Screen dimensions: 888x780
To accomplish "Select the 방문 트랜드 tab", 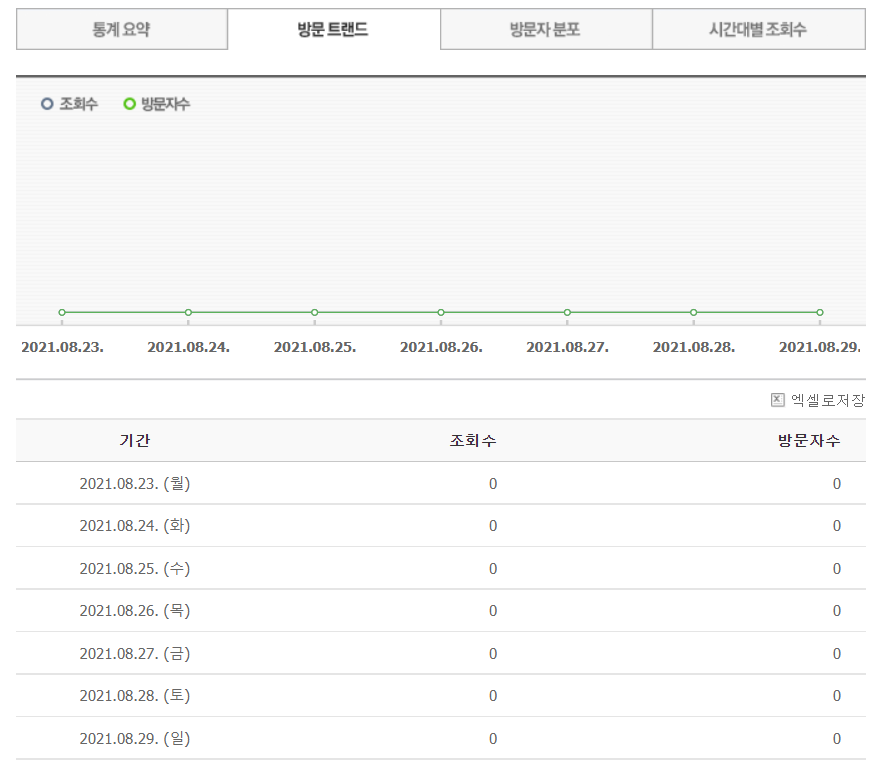I will pos(334,29).
